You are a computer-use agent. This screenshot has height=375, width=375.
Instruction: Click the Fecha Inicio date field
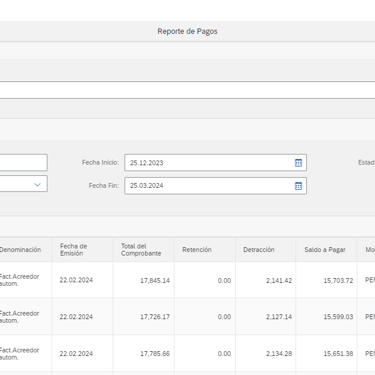point(215,163)
